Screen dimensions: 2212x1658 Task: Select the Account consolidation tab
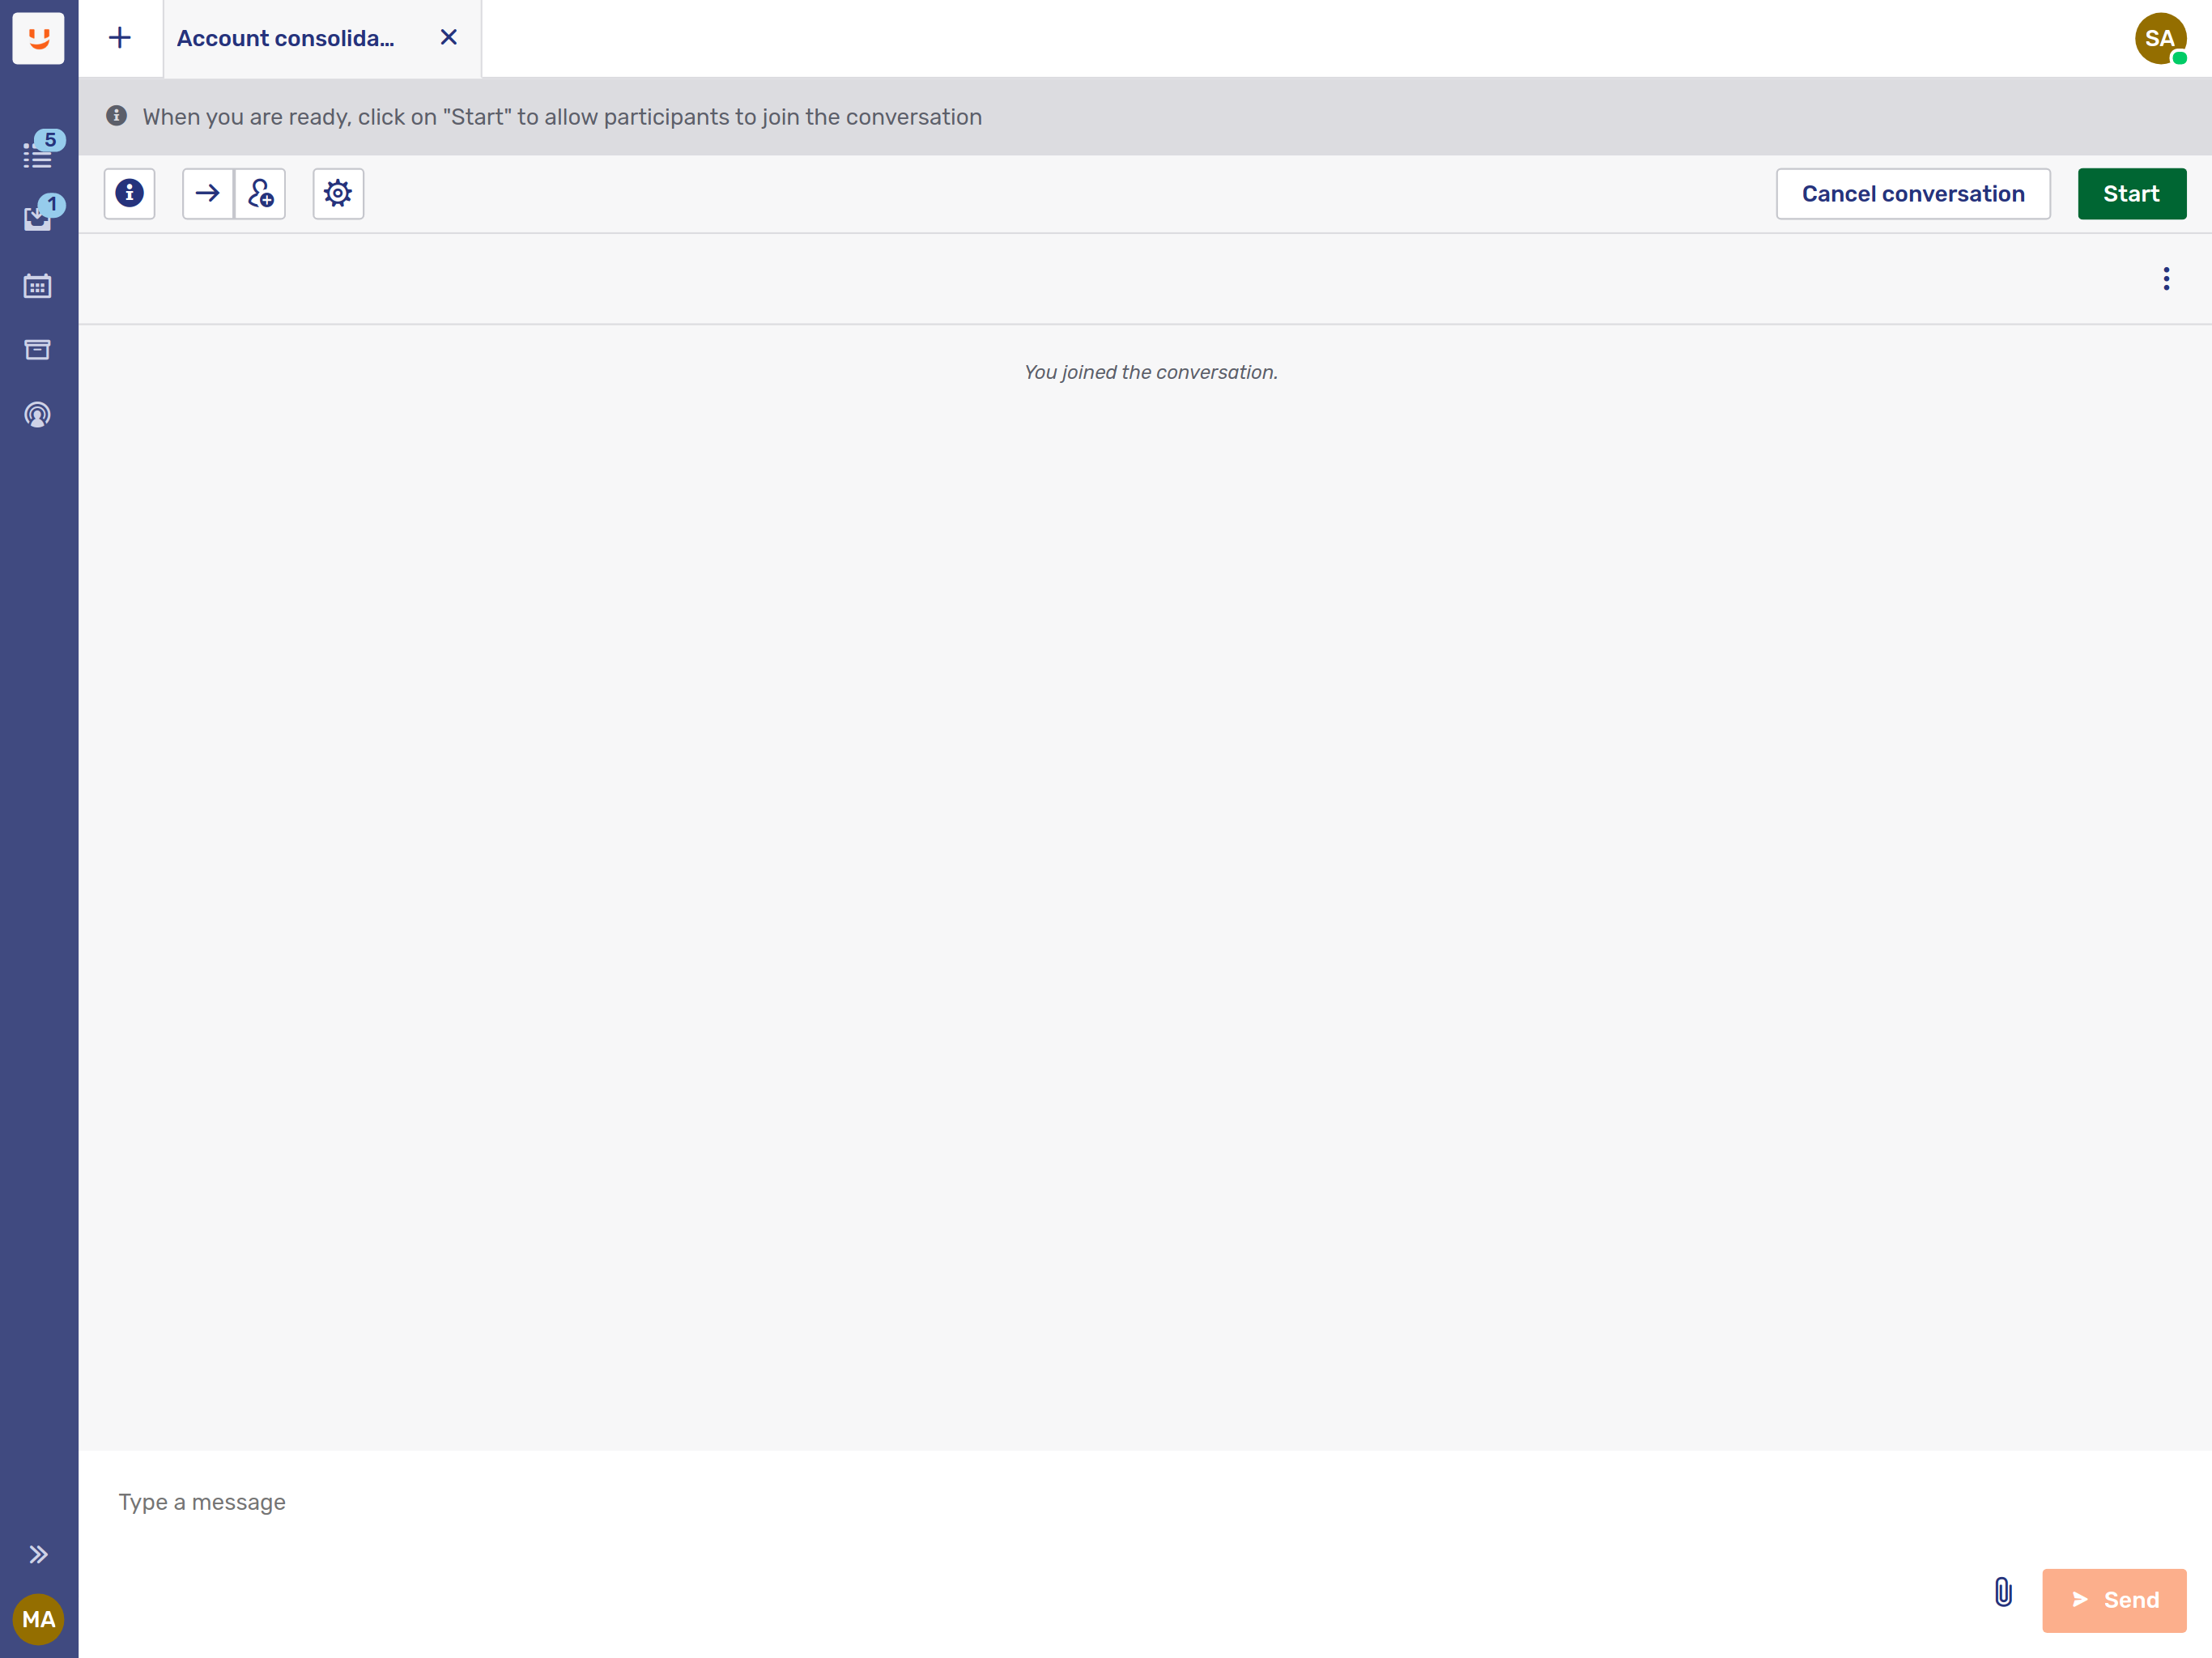(x=286, y=38)
